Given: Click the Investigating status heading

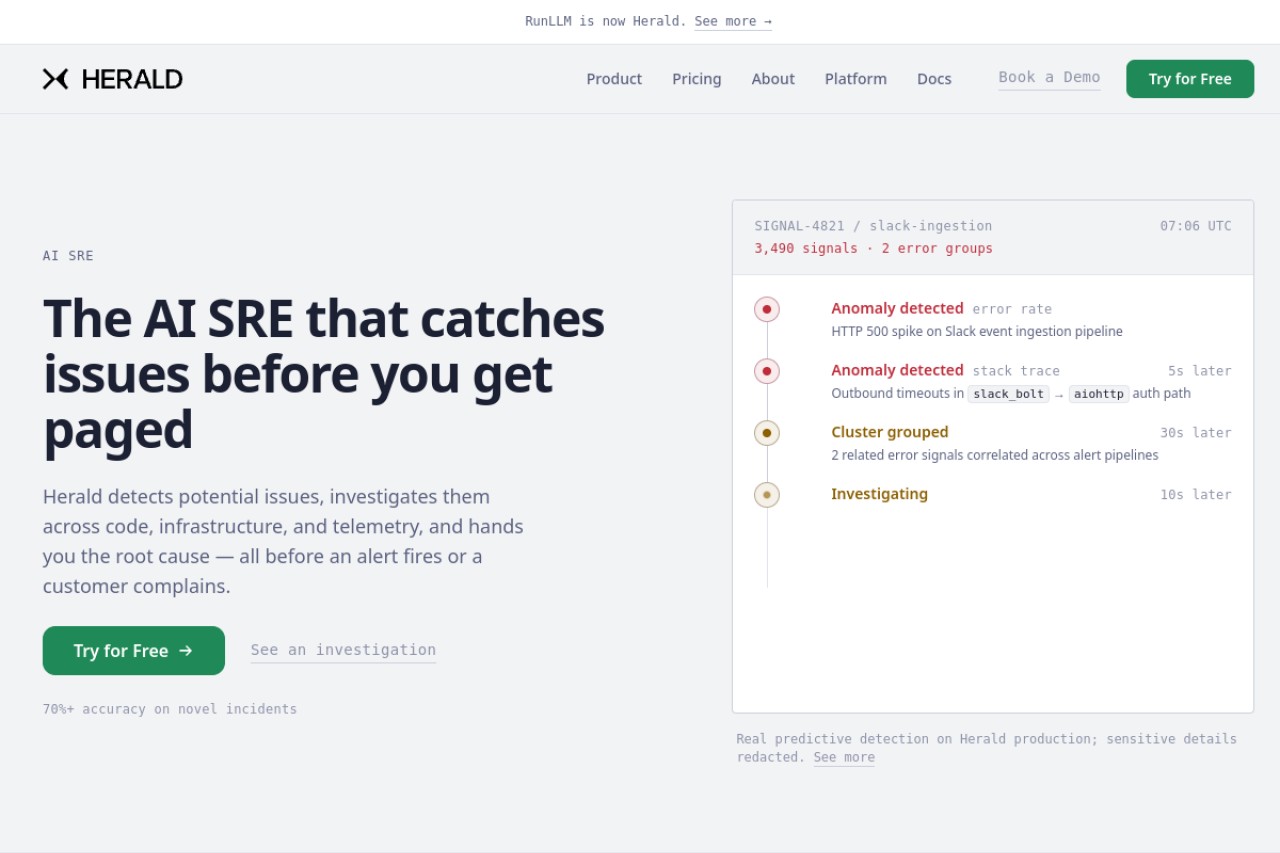Looking at the screenshot, I should pos(879,494).
